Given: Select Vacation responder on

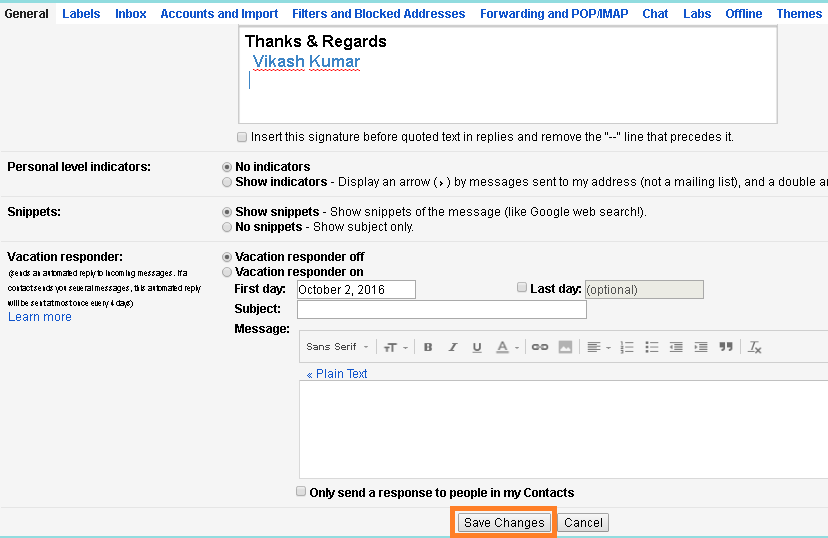Looking at the screenshot, I should (x=227, y=272).
